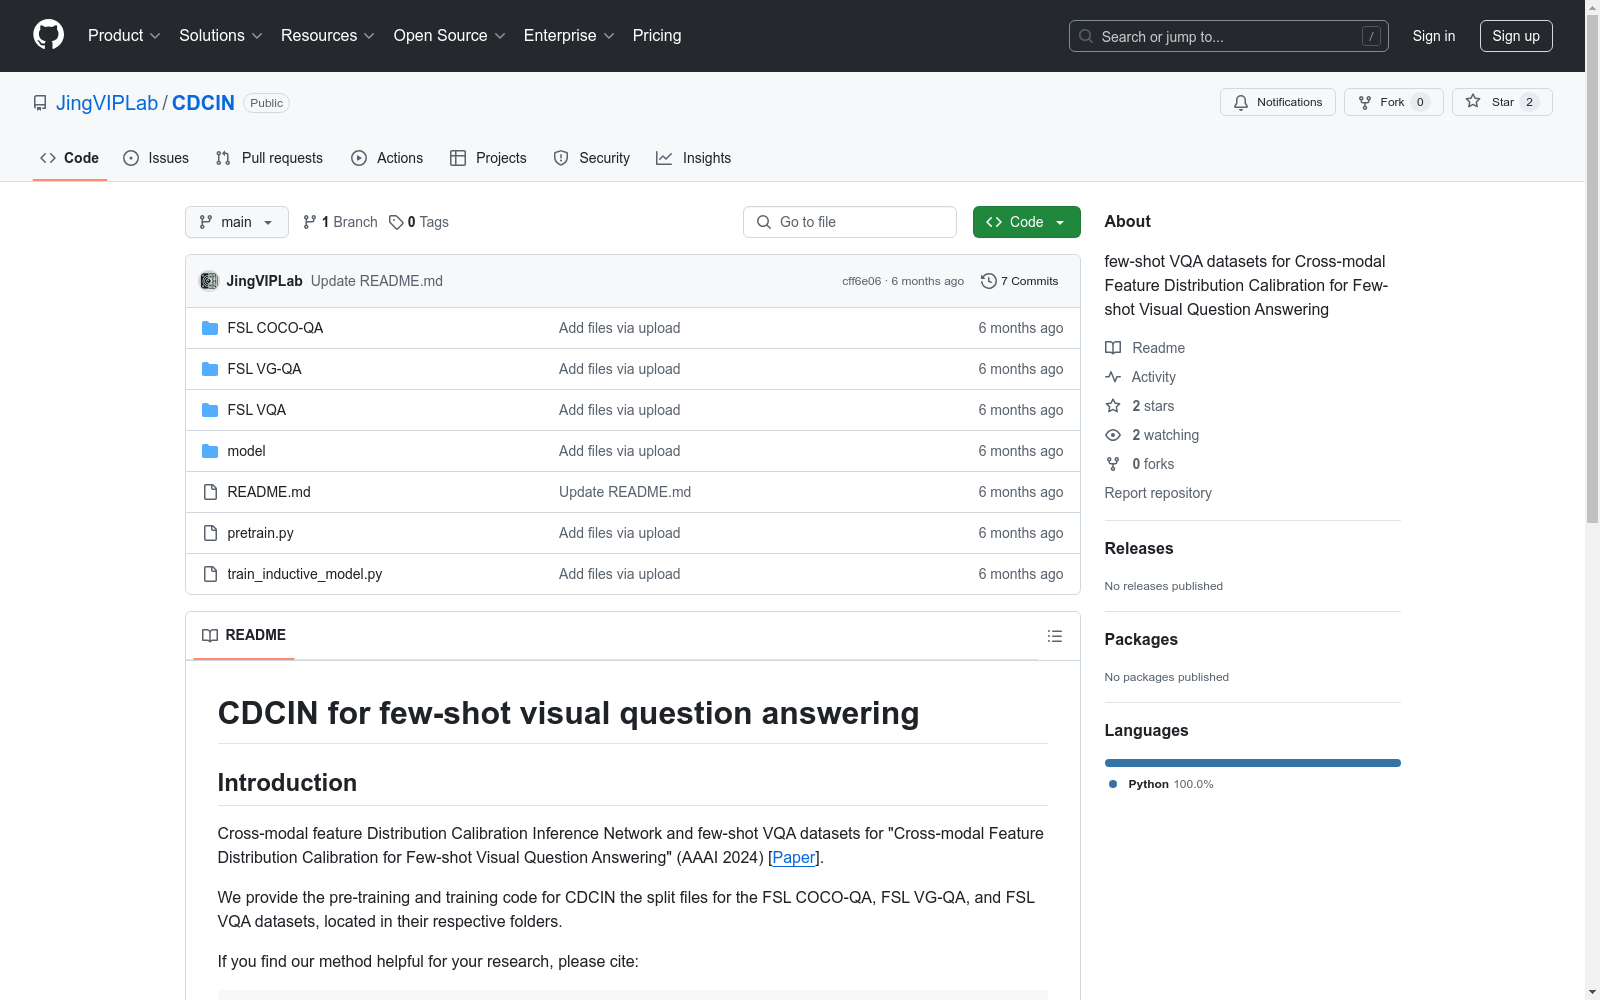The height and width of the screenshot is (1000, 1600).
Task: Click the Sign in link
Action: point(1434,36)
